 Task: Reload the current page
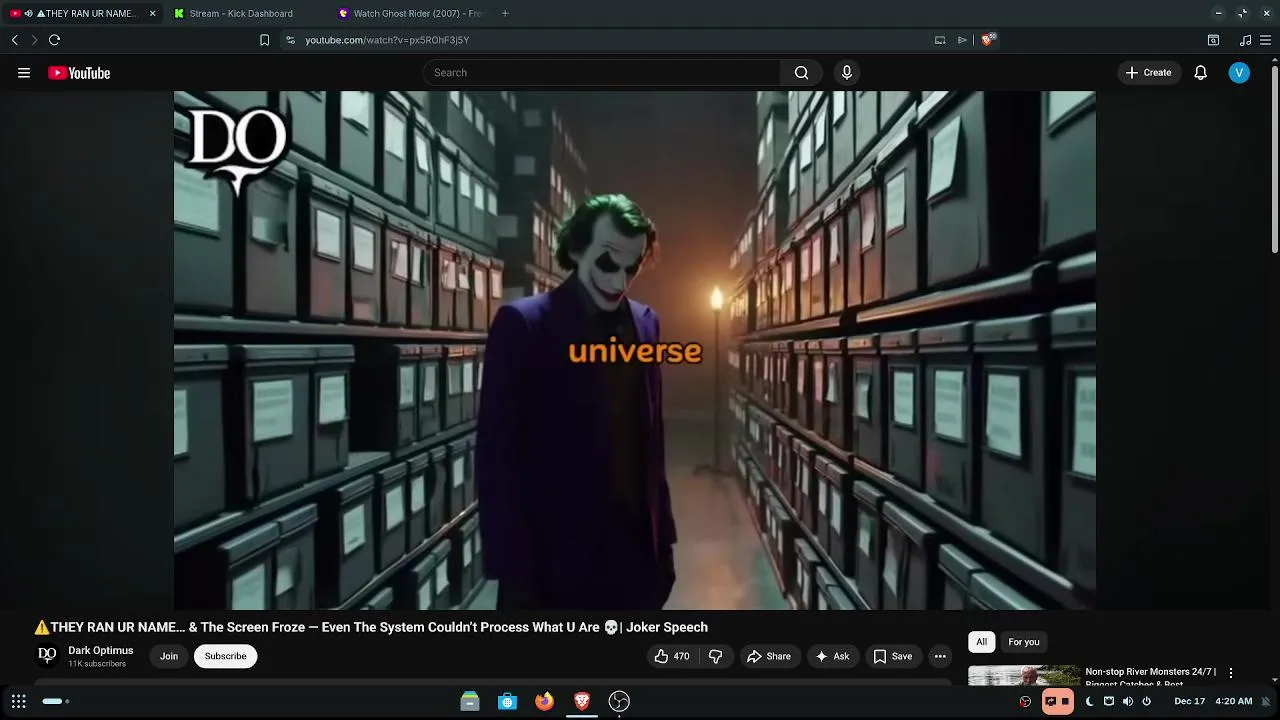(54, 40)
